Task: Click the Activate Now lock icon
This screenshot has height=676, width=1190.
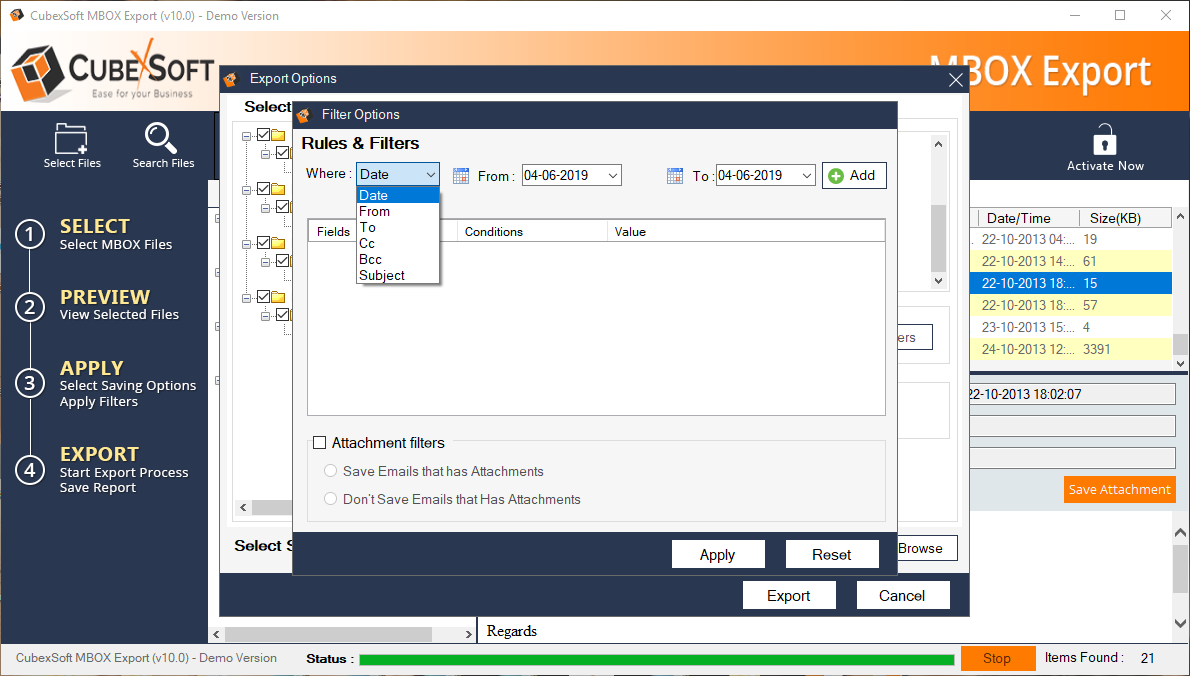Action: pyautogui.click(x=1104, y=140)
